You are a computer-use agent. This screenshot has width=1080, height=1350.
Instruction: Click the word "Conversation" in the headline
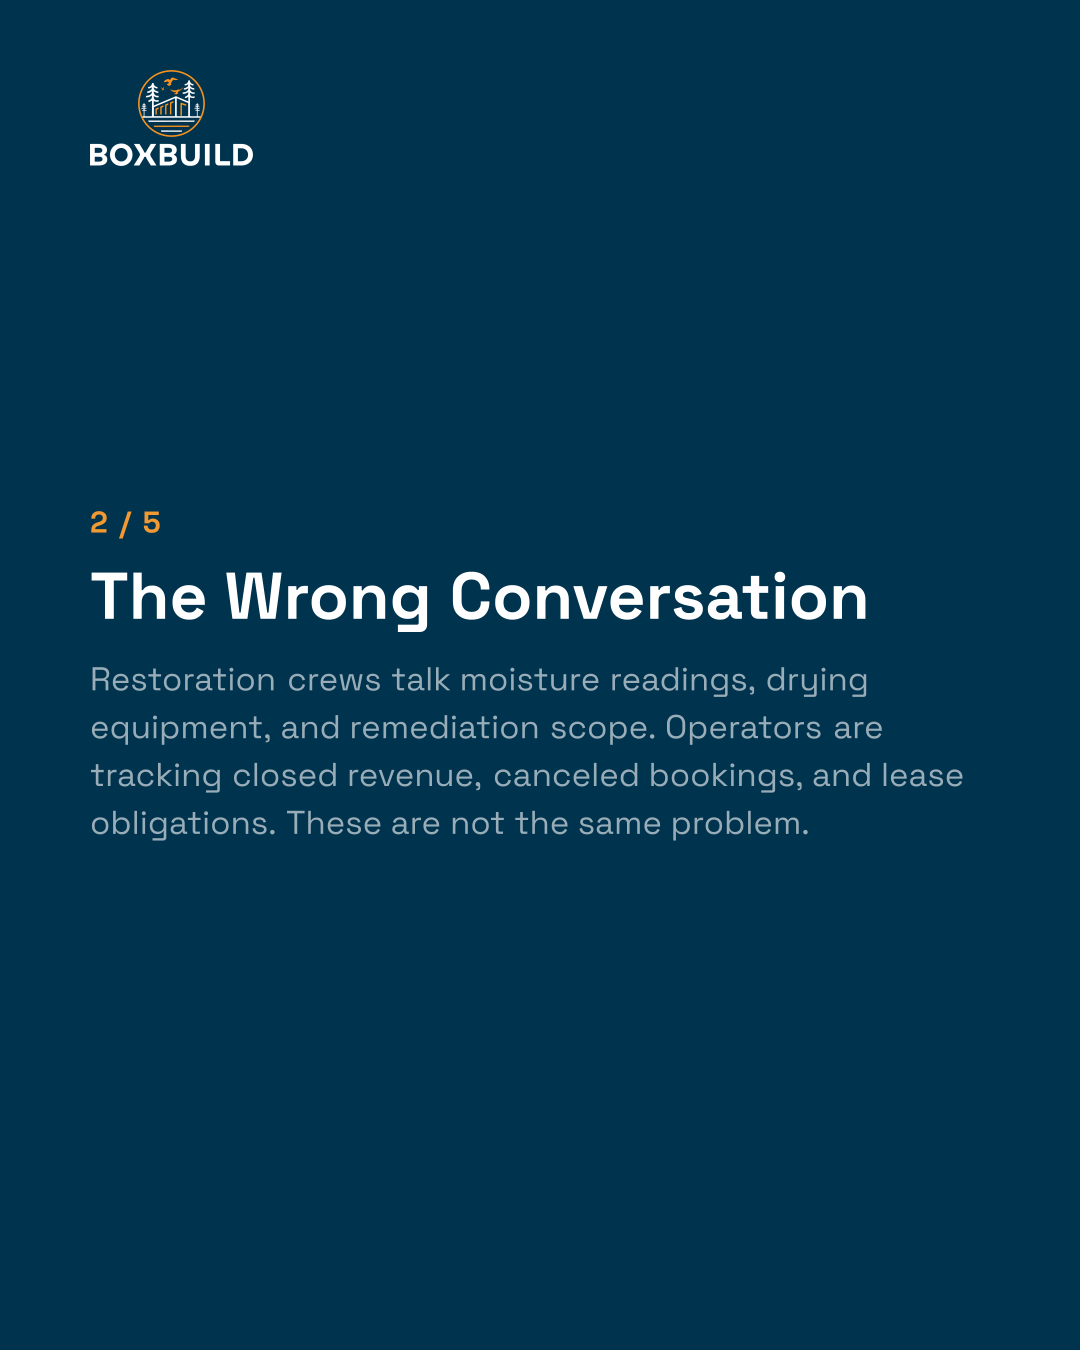point(659,597)
